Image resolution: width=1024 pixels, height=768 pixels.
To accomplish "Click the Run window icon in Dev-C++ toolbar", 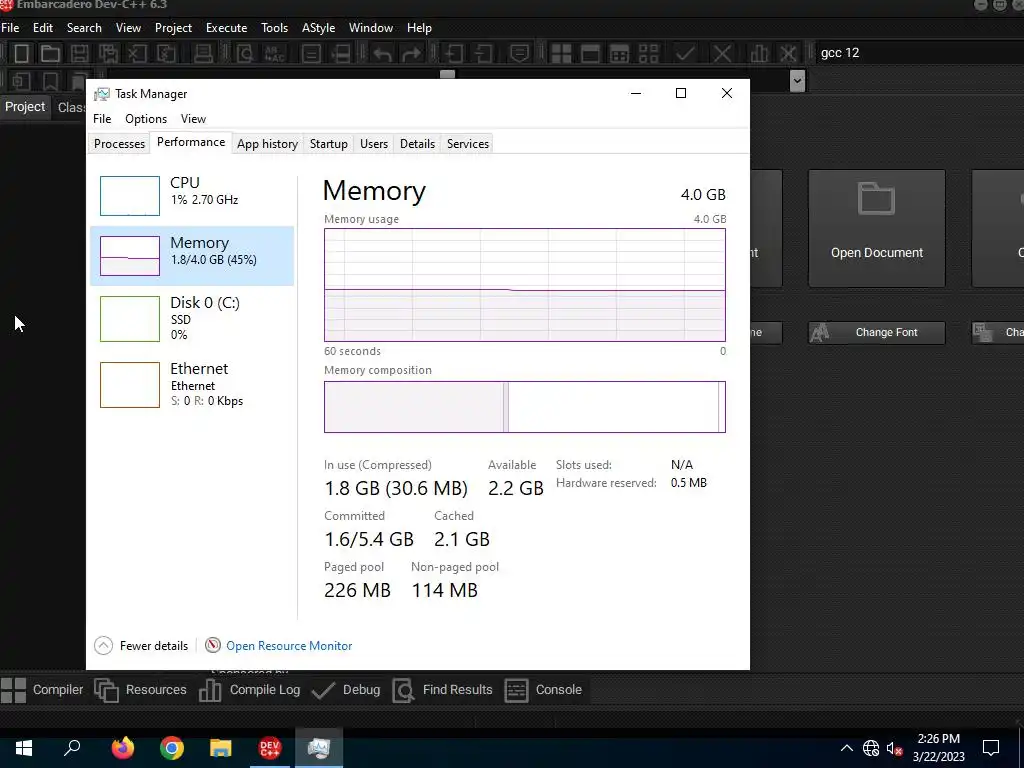I will [x=590, y=53].
